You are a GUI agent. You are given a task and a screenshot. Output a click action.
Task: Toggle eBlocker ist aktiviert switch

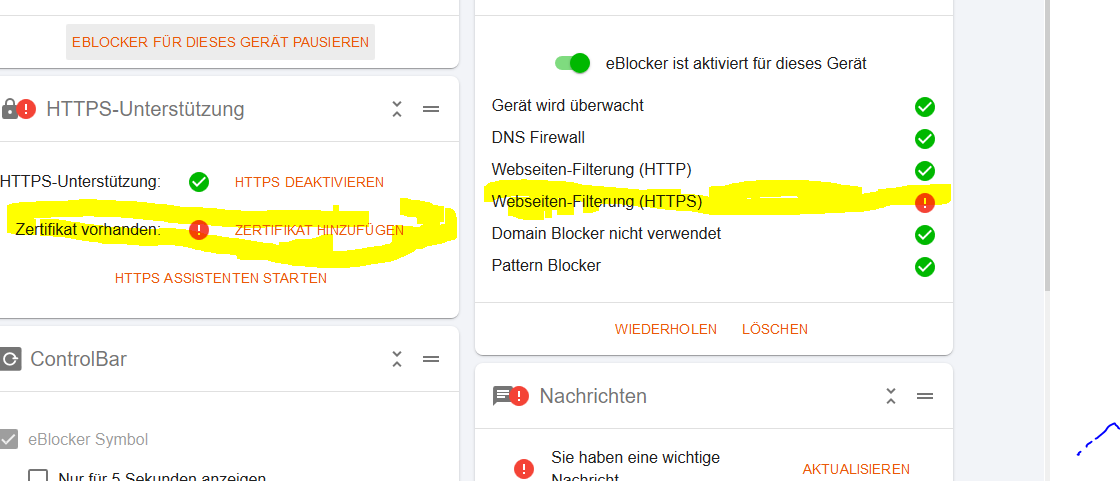tap(572, 63)
